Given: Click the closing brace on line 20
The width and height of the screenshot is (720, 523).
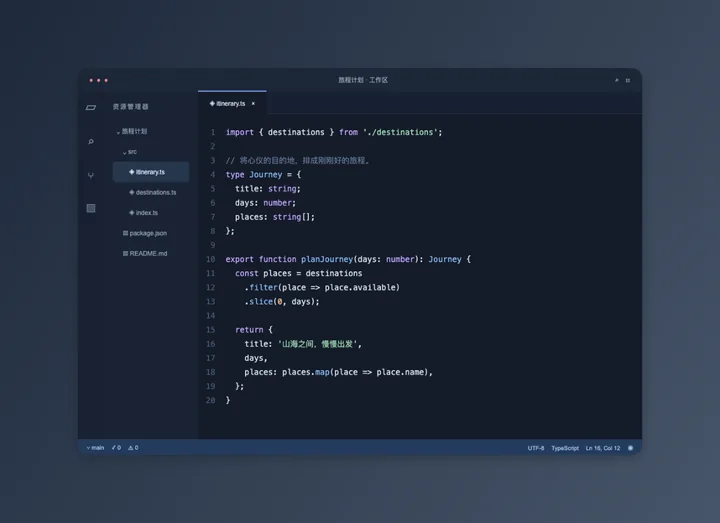Looking at the screenshot, I should pyautogui.click(x=228, y=400).
